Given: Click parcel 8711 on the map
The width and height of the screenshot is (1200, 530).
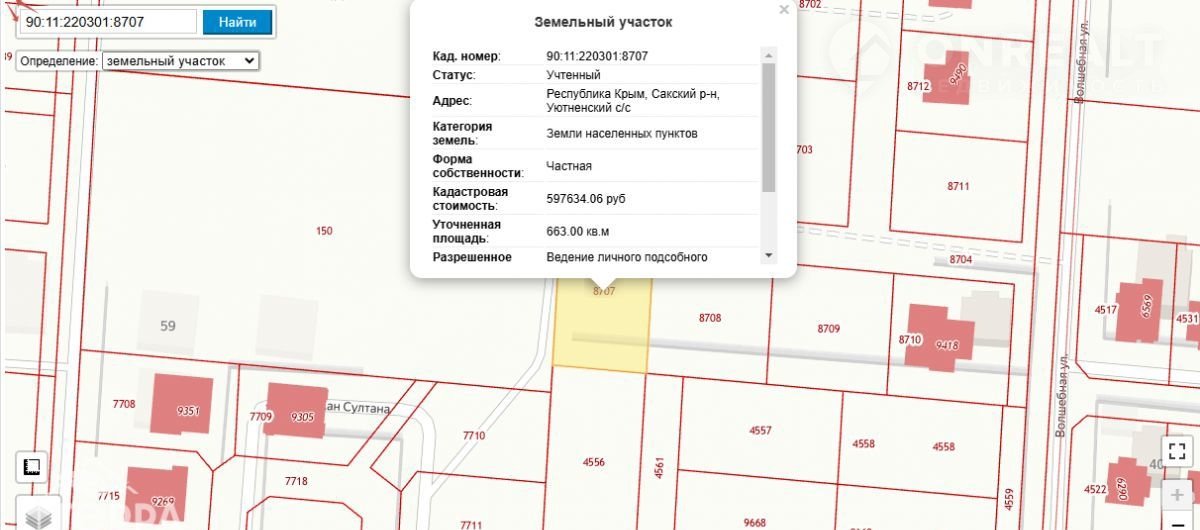Looking at the screenshot, I should coord(958,186).
